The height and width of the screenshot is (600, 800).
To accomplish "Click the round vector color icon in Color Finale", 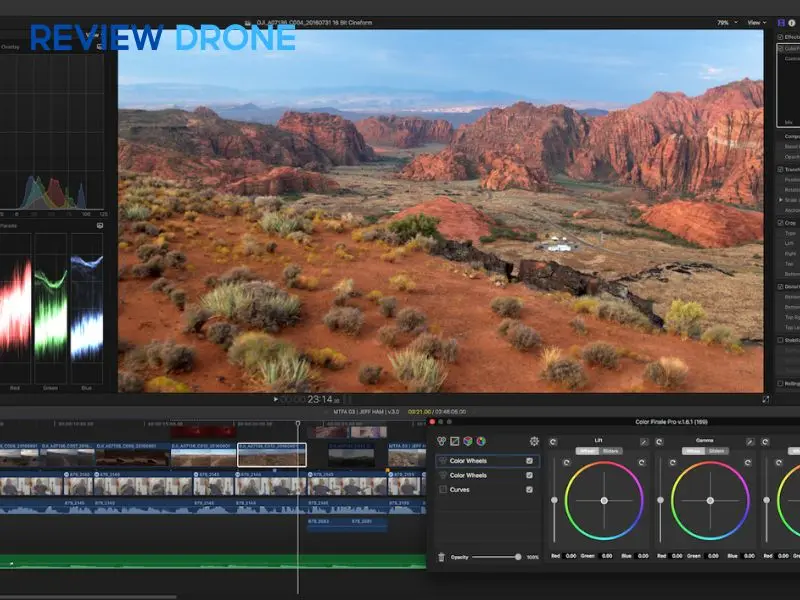I will pyautogui.click(x=481, y=441).
